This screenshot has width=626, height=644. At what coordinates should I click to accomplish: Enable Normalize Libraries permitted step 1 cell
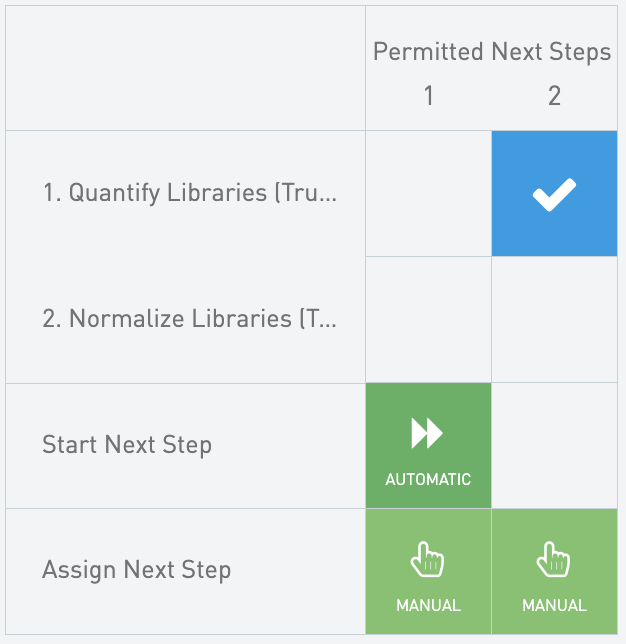point(428,320)
